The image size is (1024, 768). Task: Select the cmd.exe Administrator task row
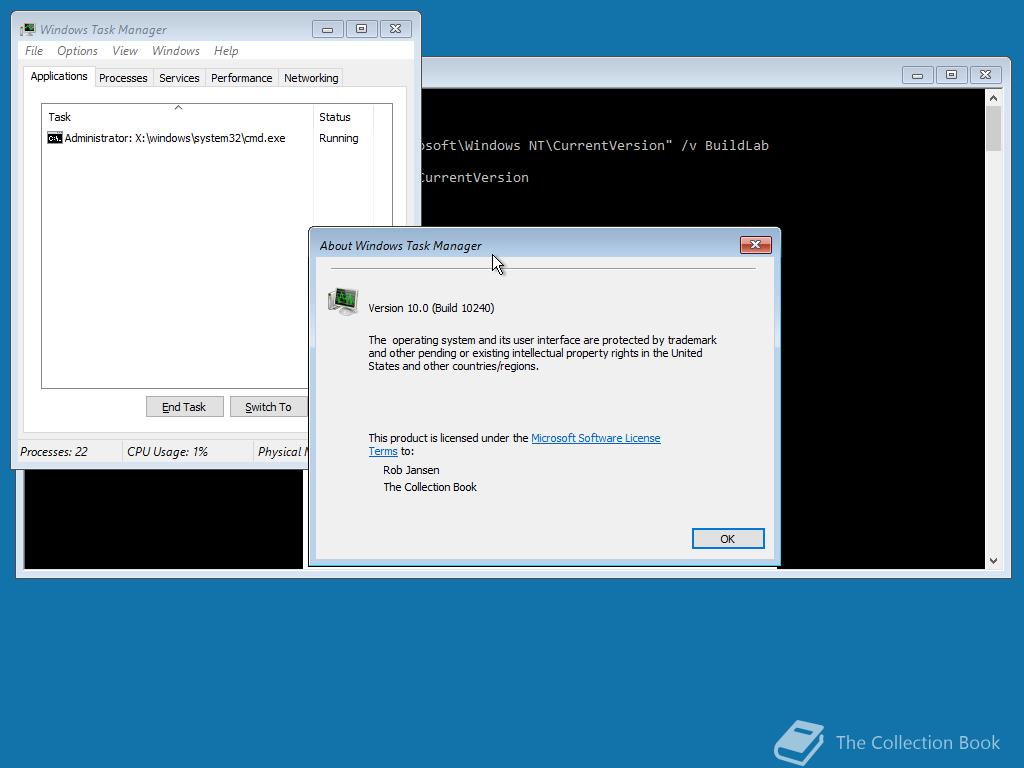176,138
